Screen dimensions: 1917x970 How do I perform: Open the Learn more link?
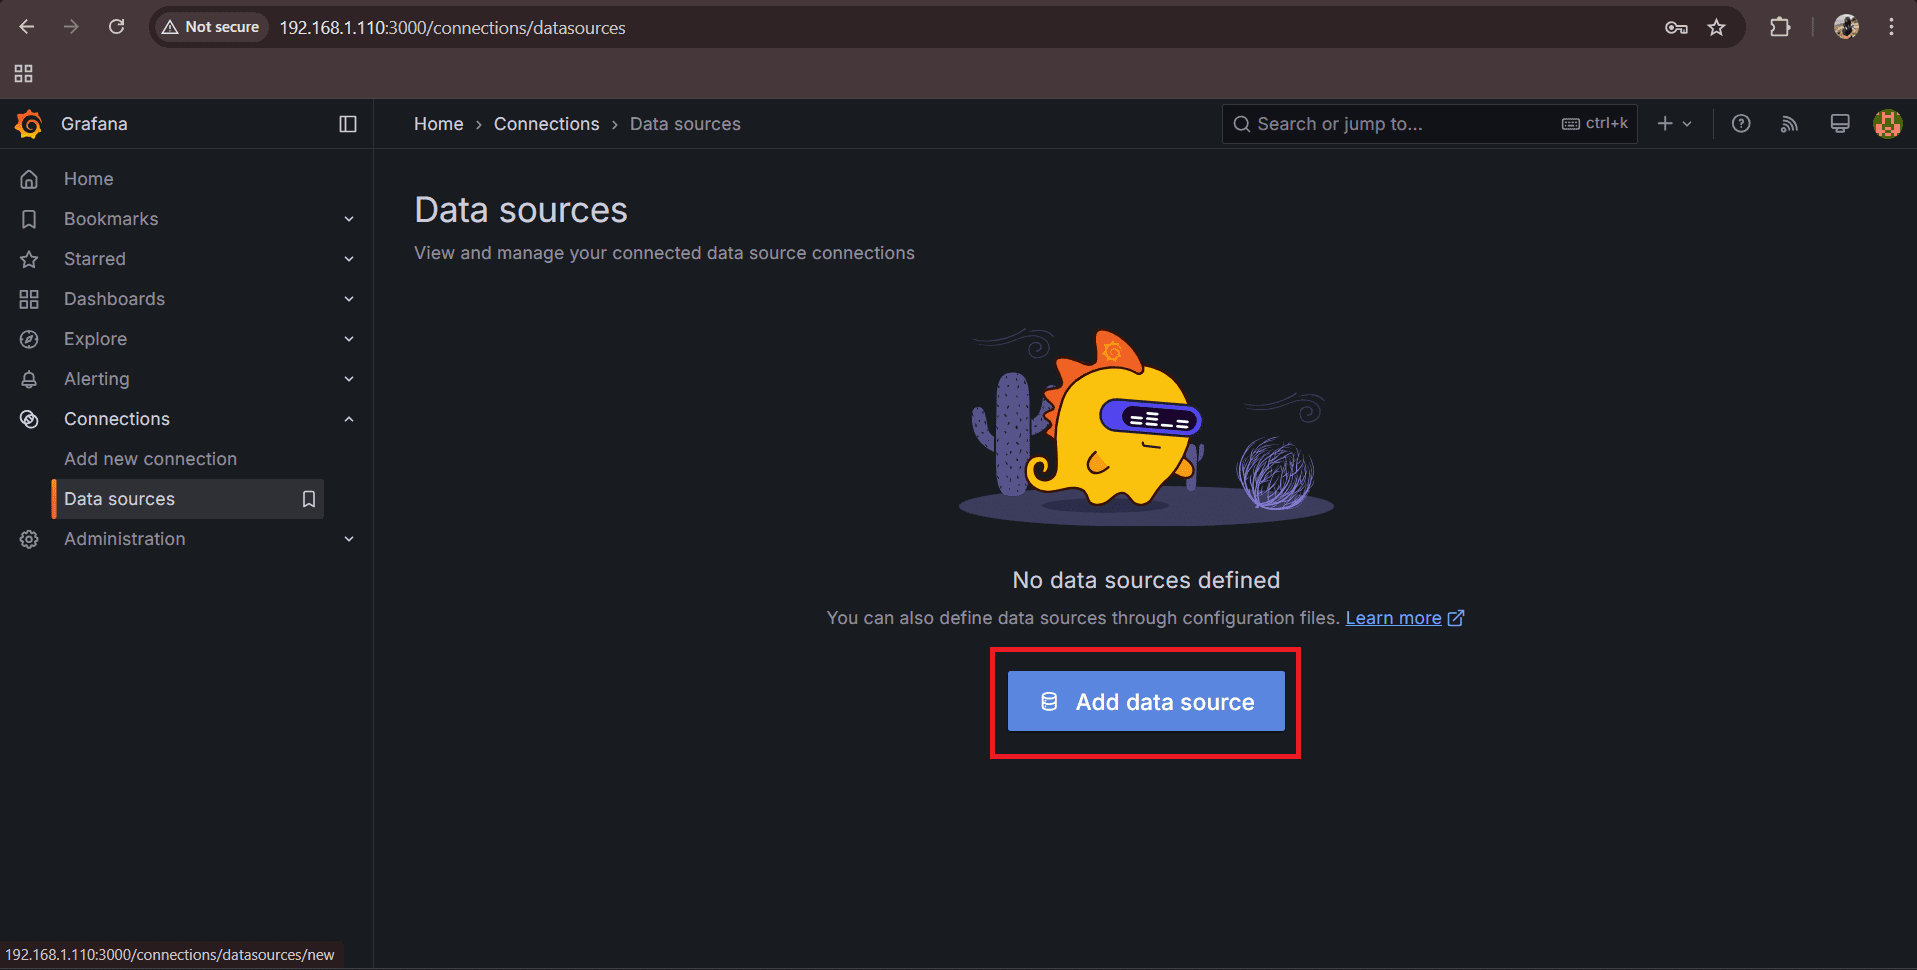point(1393,618)
